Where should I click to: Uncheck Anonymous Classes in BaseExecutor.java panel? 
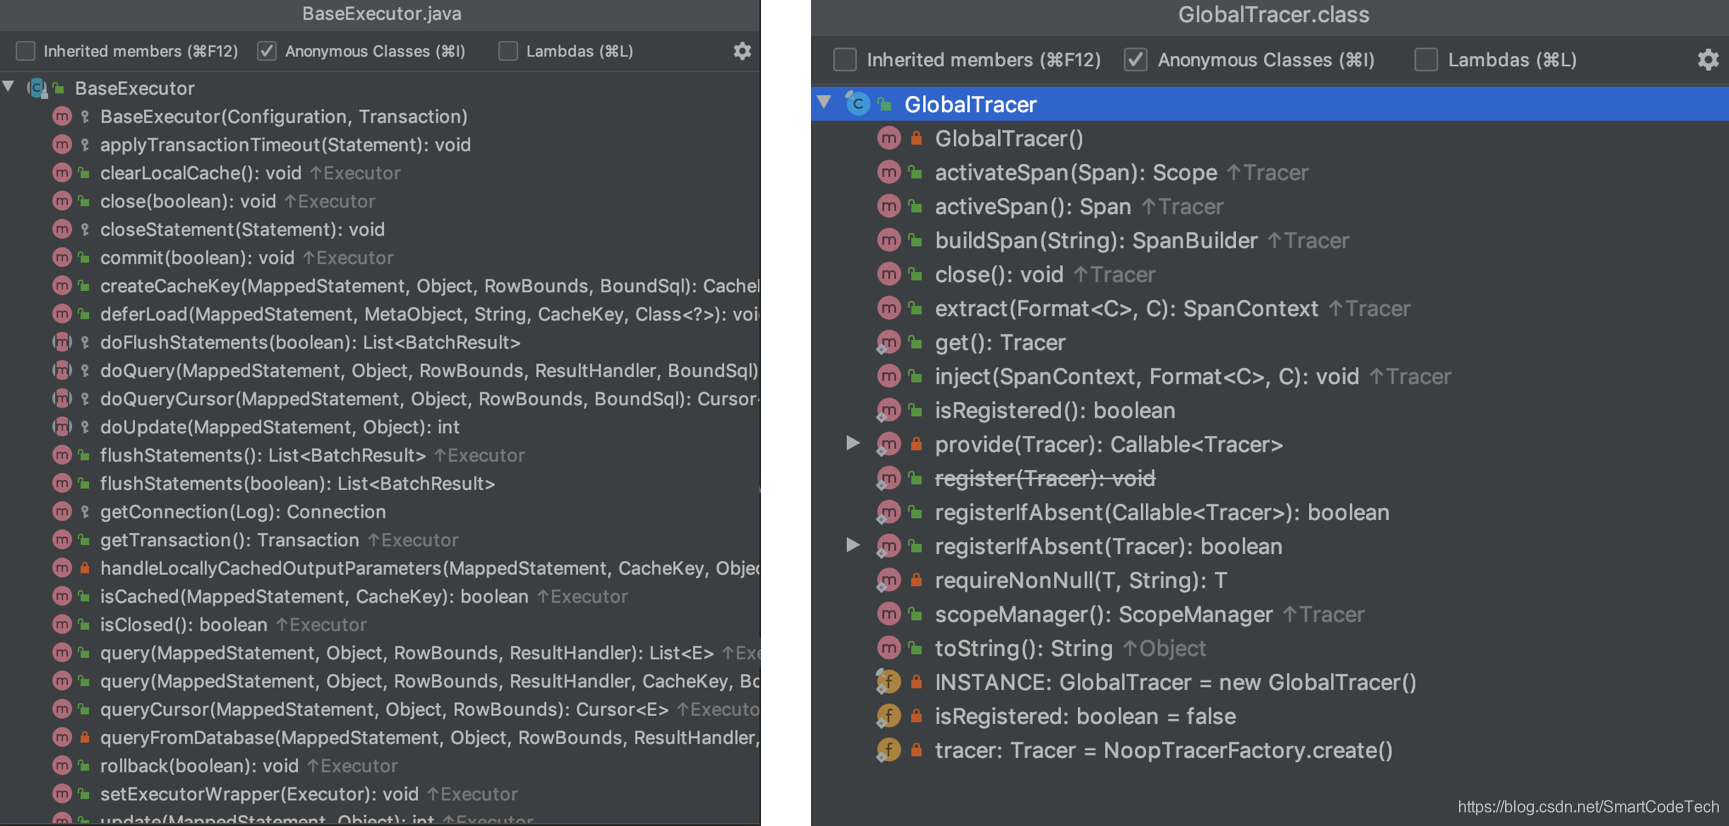tap(267, 51)
